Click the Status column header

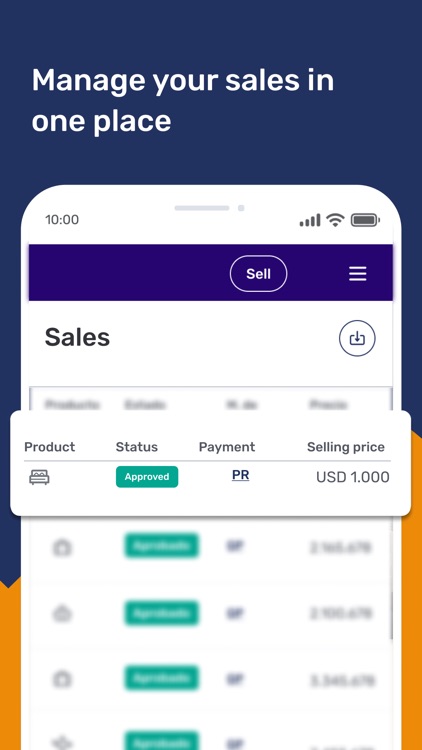click(136, 447)
